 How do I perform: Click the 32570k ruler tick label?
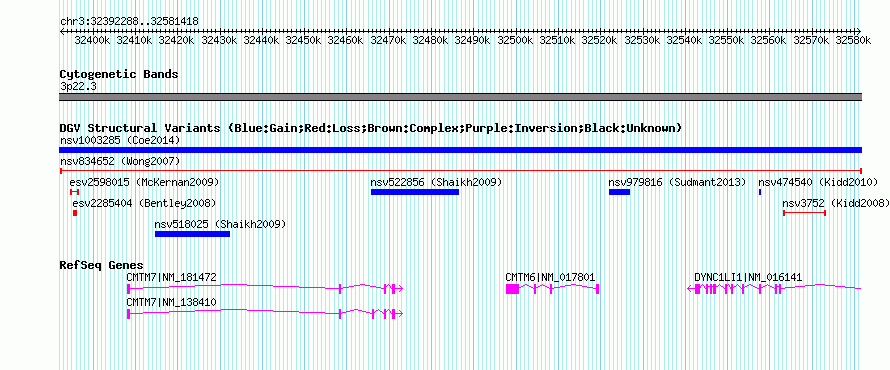(812, 40)
